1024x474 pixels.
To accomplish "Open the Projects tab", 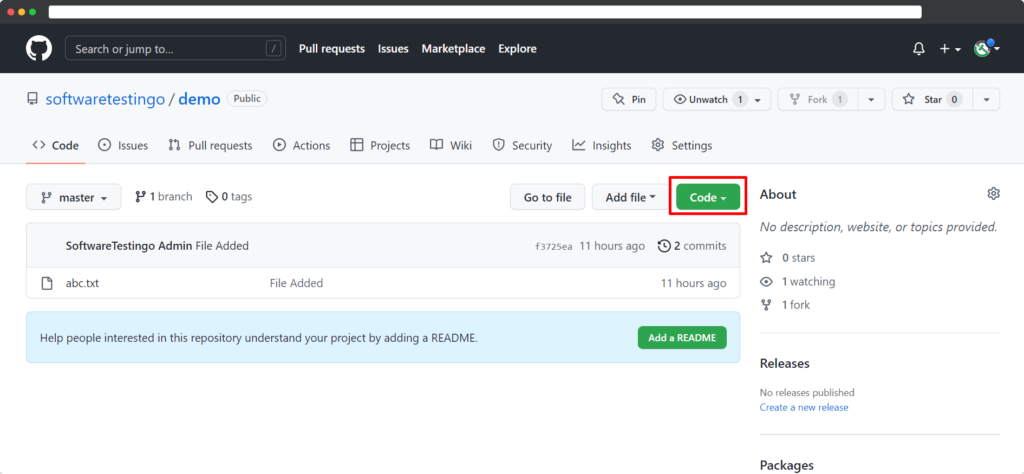I will coord(380,145).
